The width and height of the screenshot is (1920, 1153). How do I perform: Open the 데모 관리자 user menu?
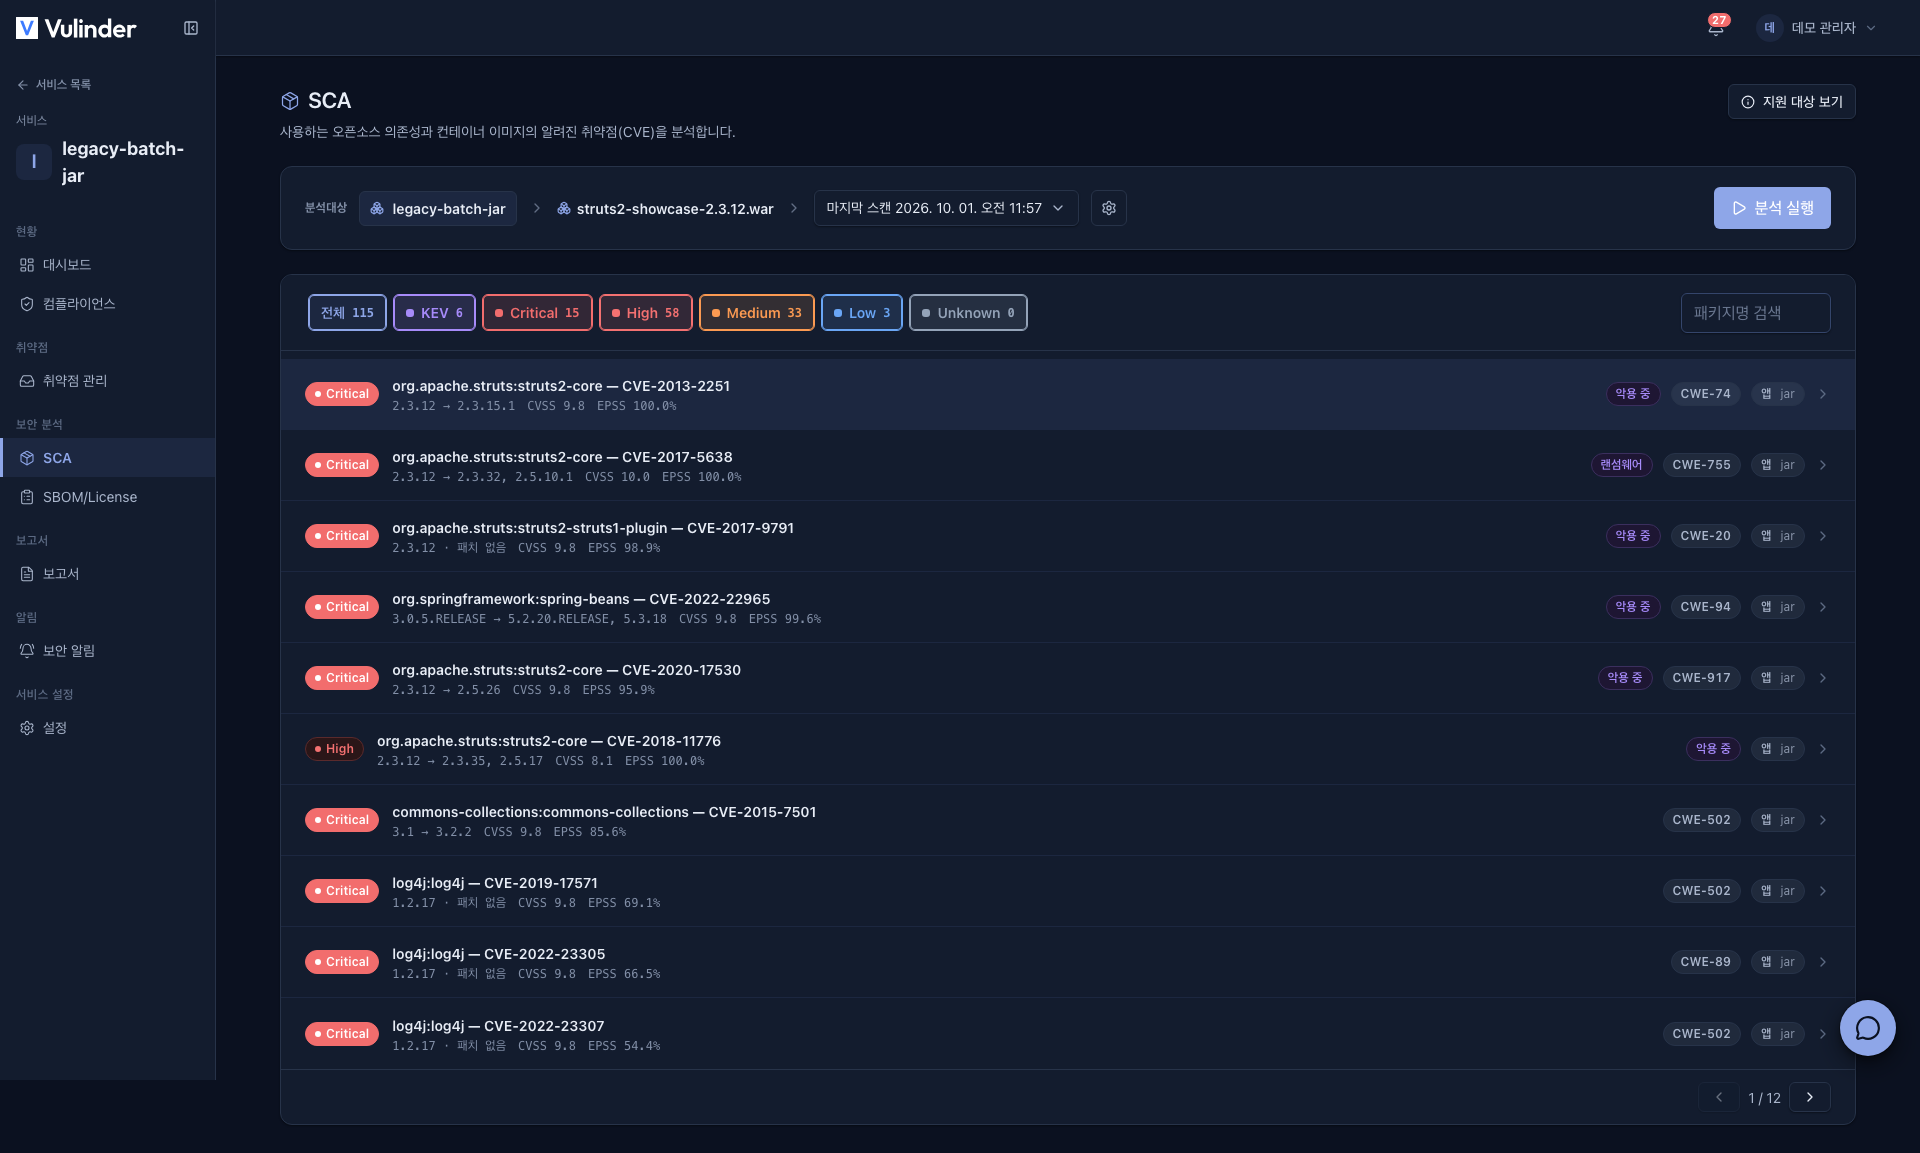point(1817,28)
